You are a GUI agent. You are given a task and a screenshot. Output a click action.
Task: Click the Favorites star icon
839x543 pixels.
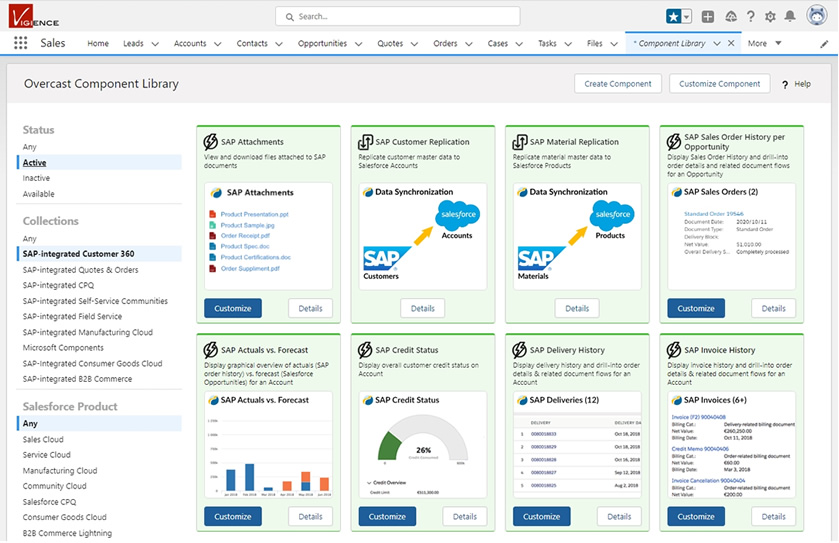(673, 17)
